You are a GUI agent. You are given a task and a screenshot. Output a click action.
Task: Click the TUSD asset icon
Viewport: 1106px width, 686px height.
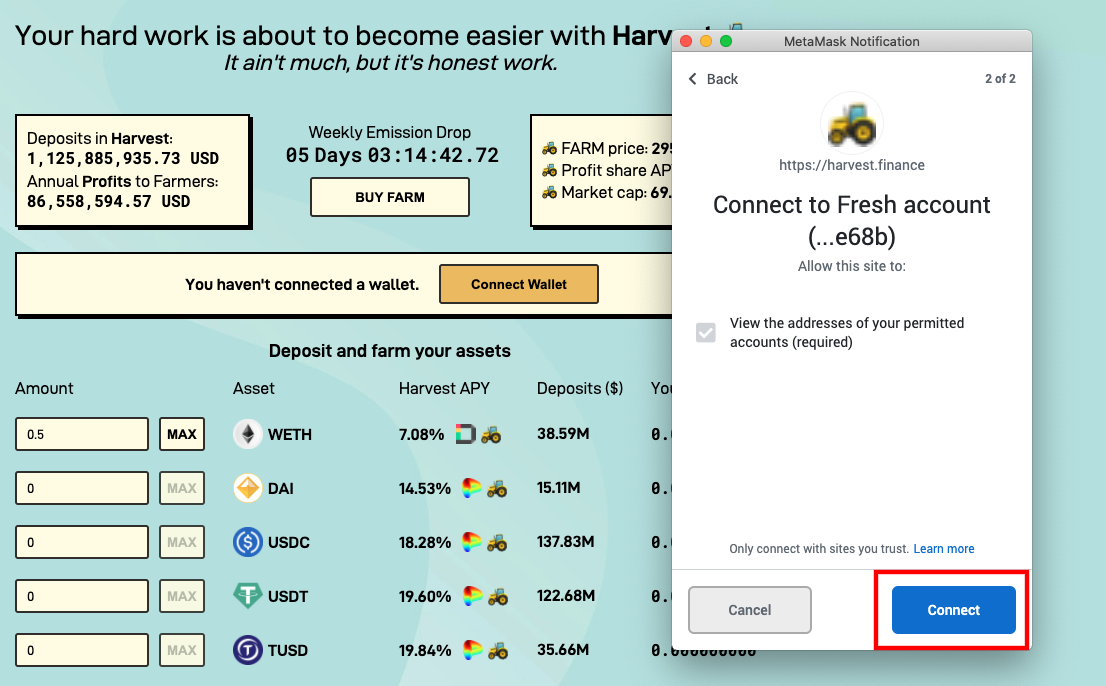(x=248, y=650)
